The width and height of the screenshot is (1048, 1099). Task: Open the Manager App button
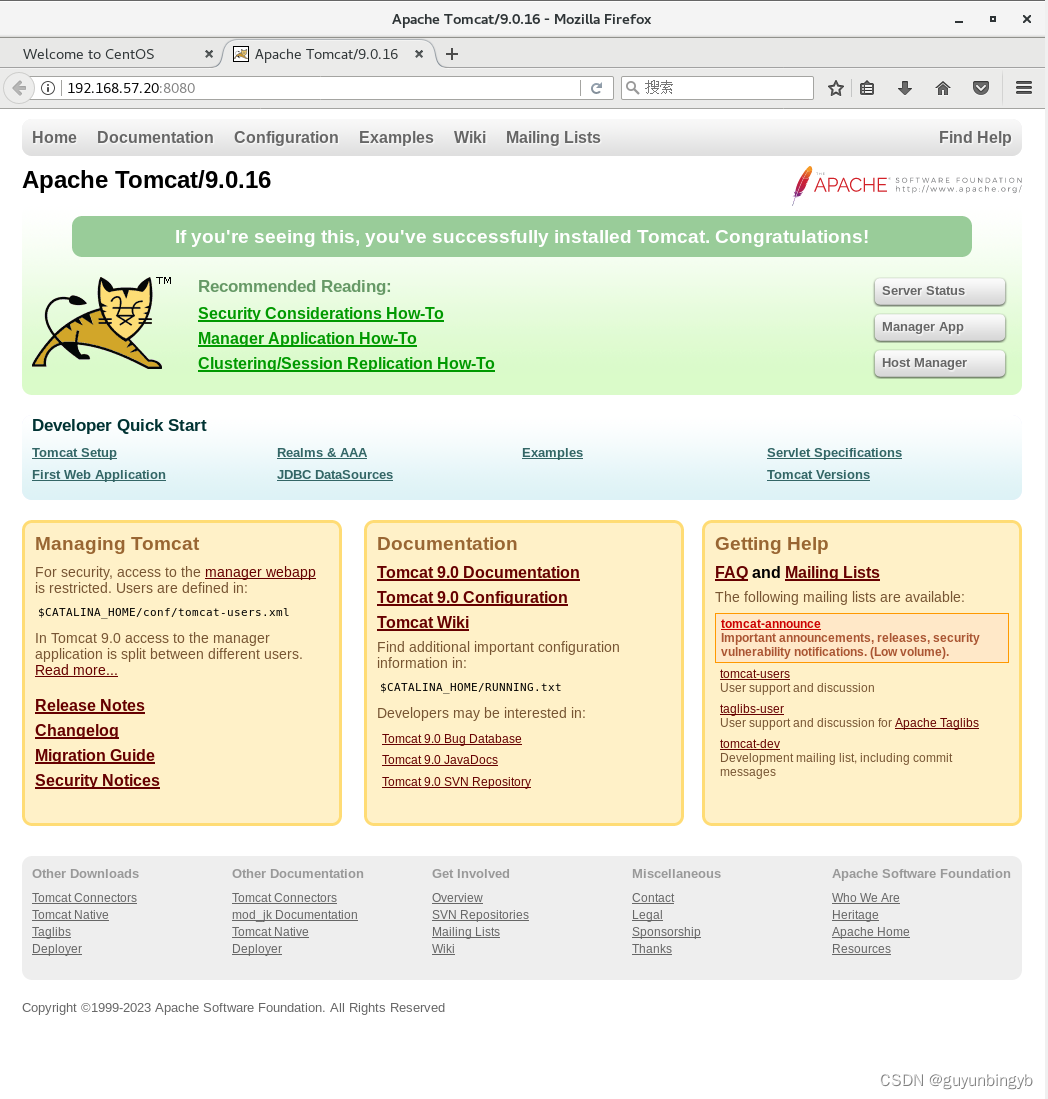pyautogui.click(x=939, y=327)
